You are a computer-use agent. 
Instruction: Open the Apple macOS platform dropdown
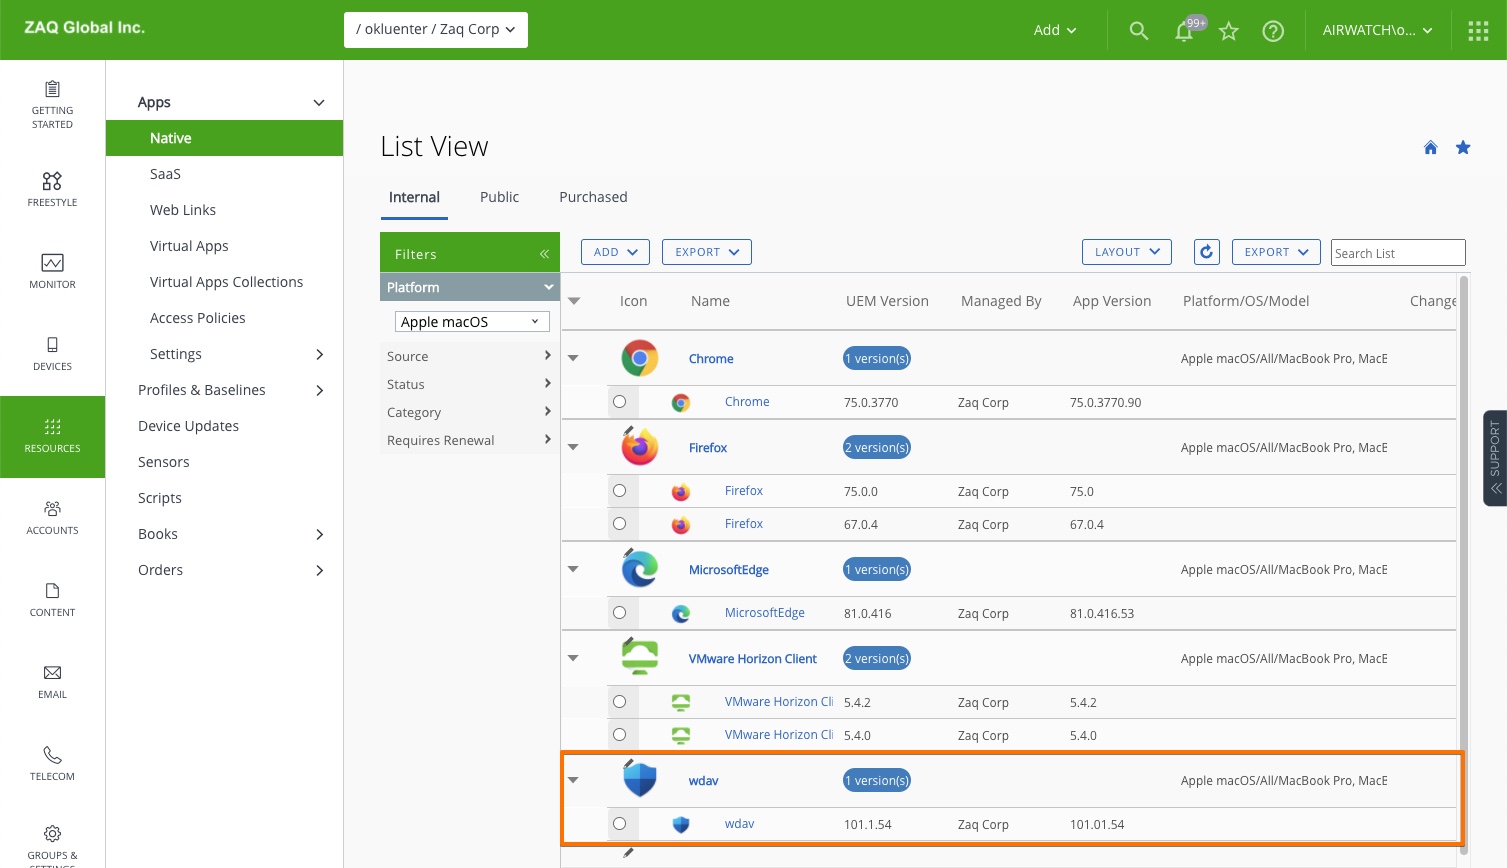click(x=471, y=321)
